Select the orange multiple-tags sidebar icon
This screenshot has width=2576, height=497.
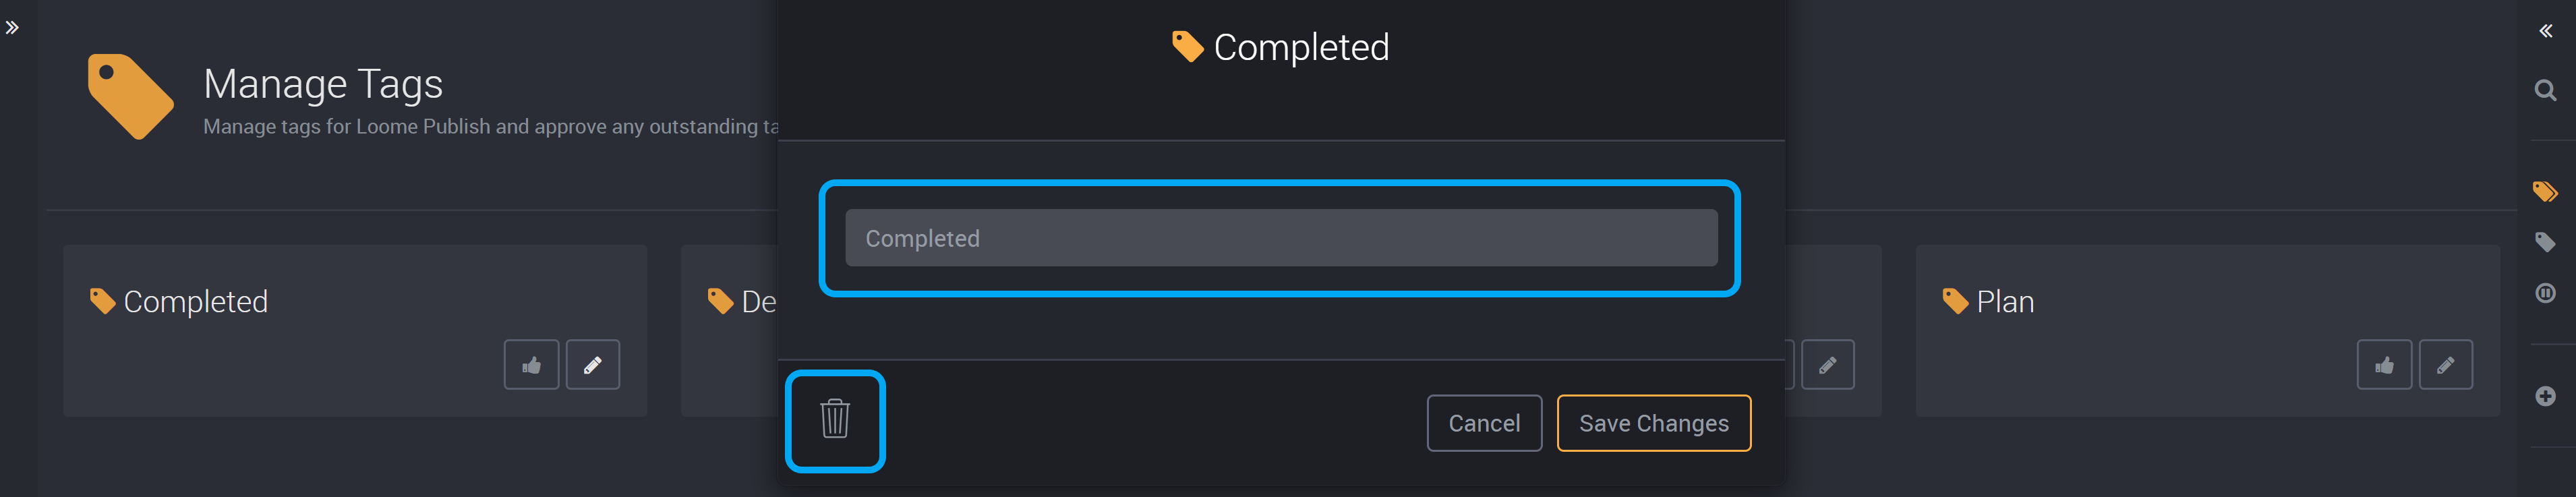[x=2545, y=191]
